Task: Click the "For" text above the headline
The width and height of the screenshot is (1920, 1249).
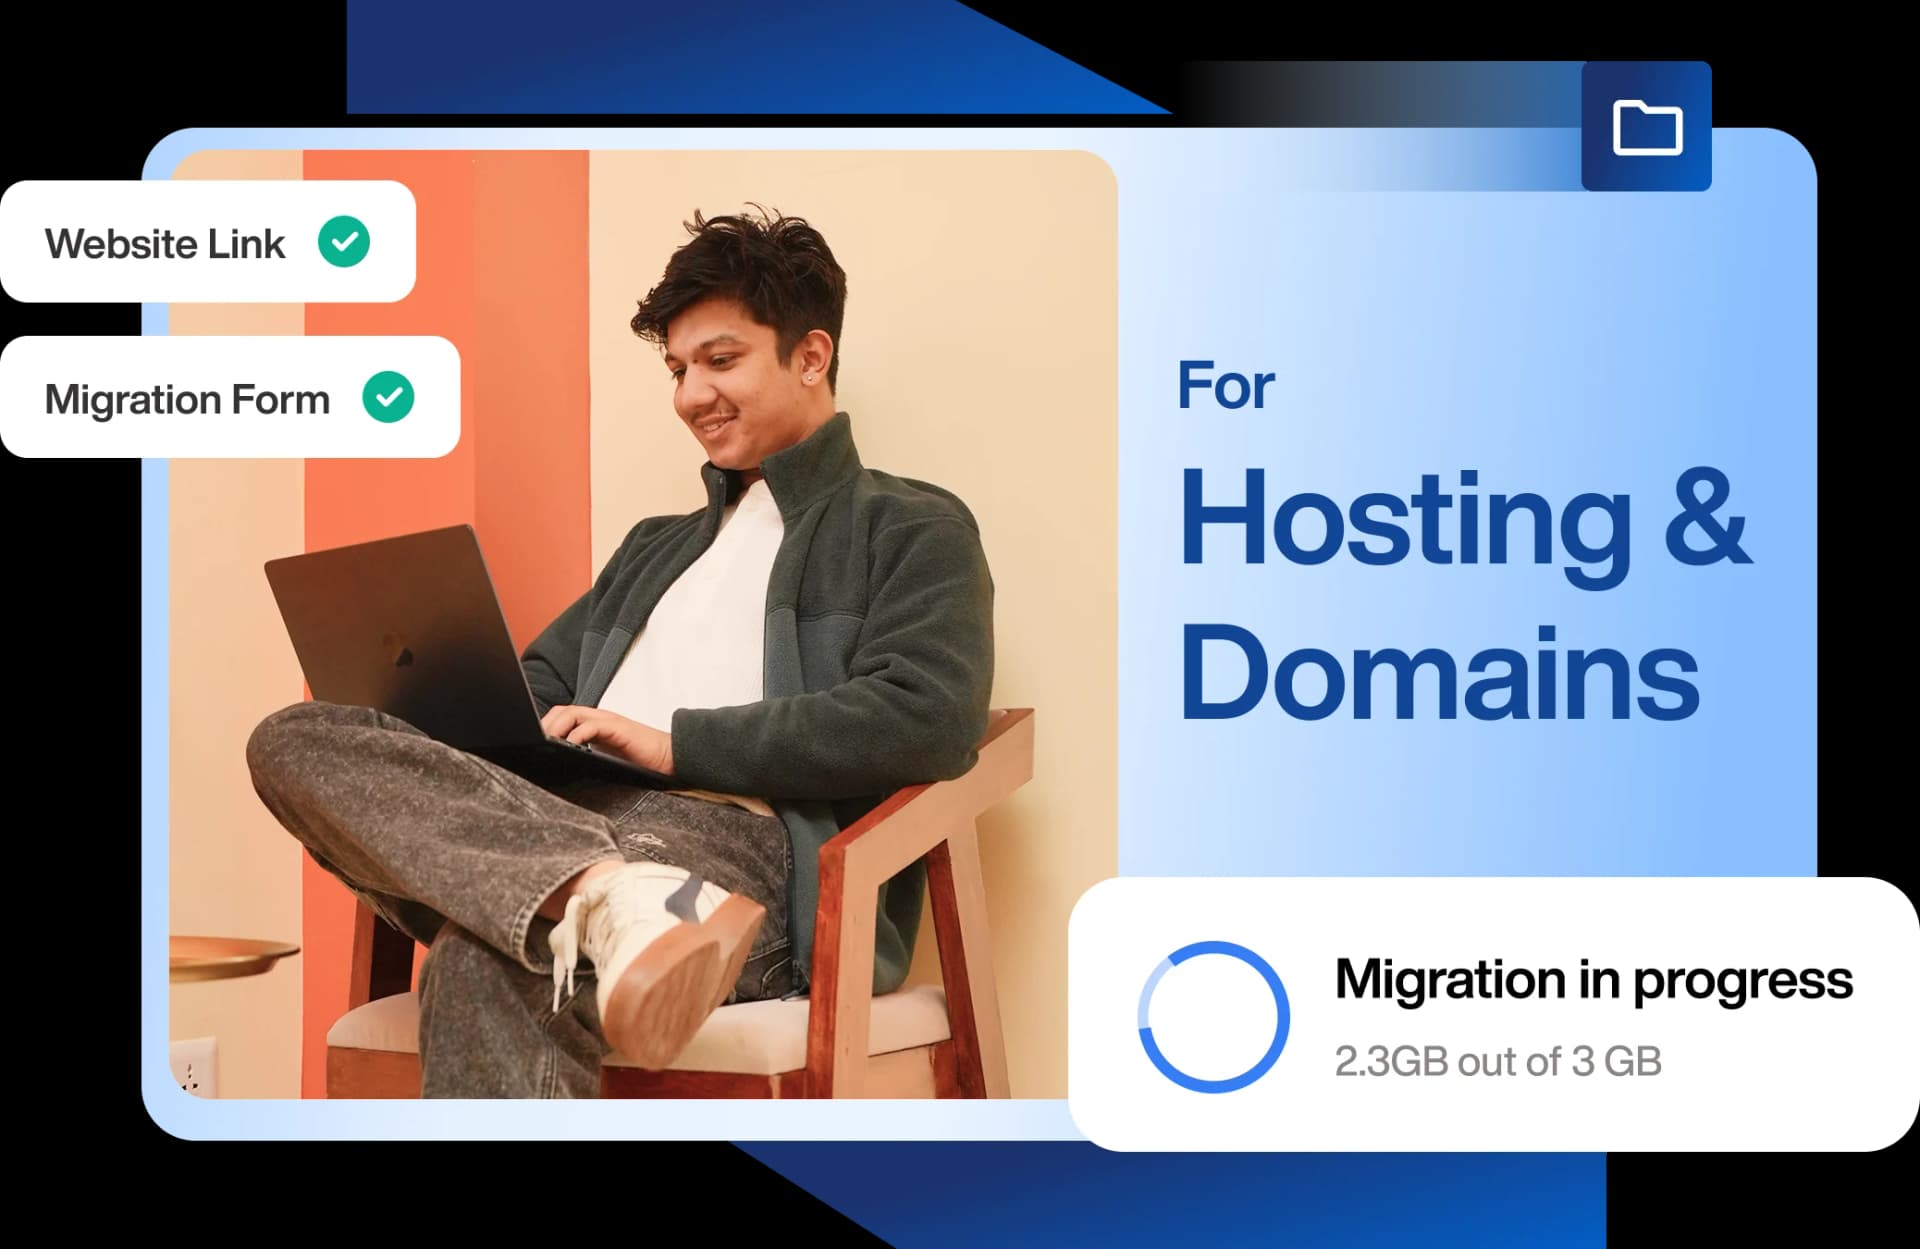Action: tap(1226, 386)
